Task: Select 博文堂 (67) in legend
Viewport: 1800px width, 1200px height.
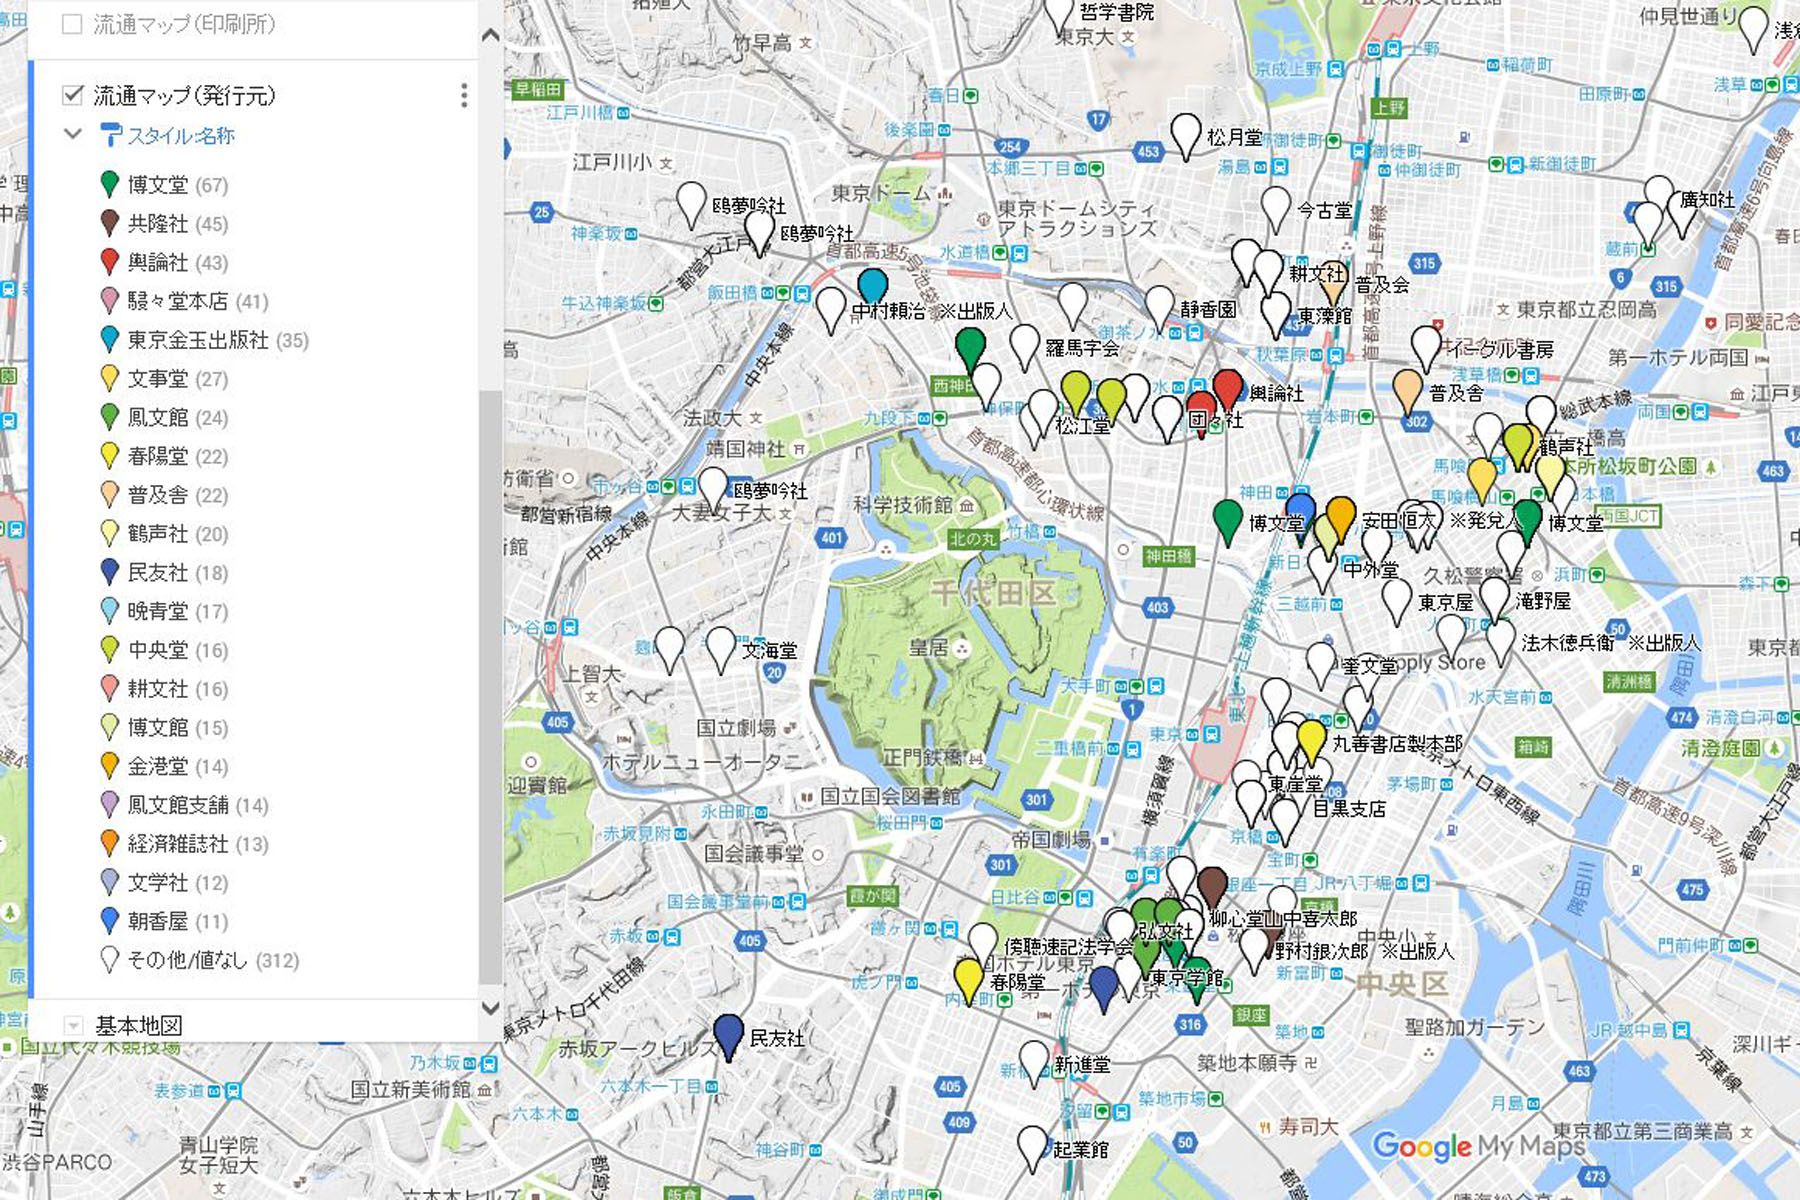Action: (x=177, y=185)
